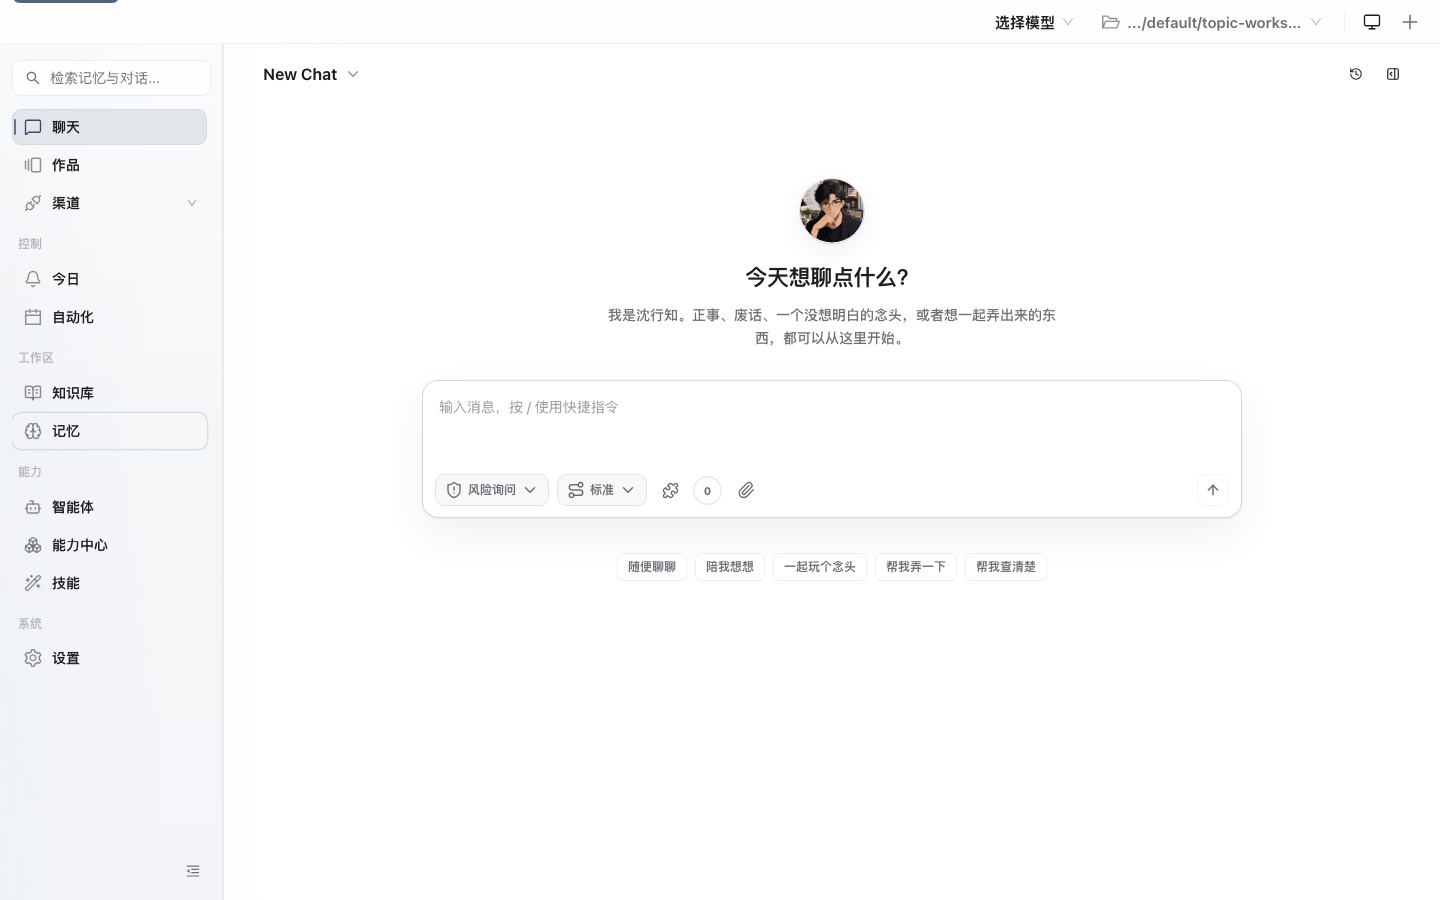Choose the 一起玩个念头 suggestion
Image resolution: width=1440 pixels, height=900 pixels.
[x=820, y=567]
